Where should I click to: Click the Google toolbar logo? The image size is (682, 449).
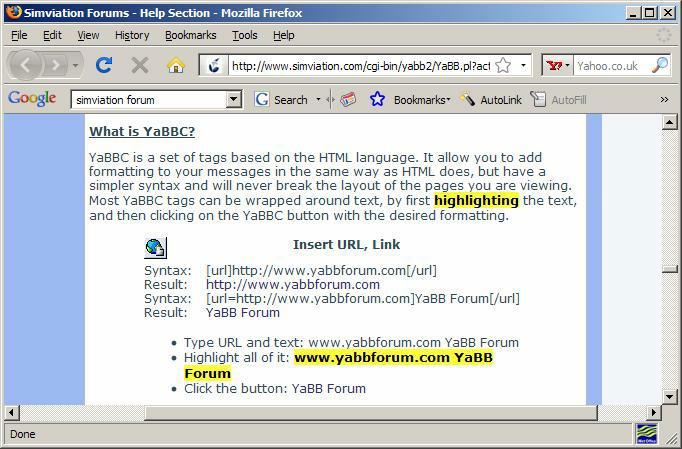point(32,99)
